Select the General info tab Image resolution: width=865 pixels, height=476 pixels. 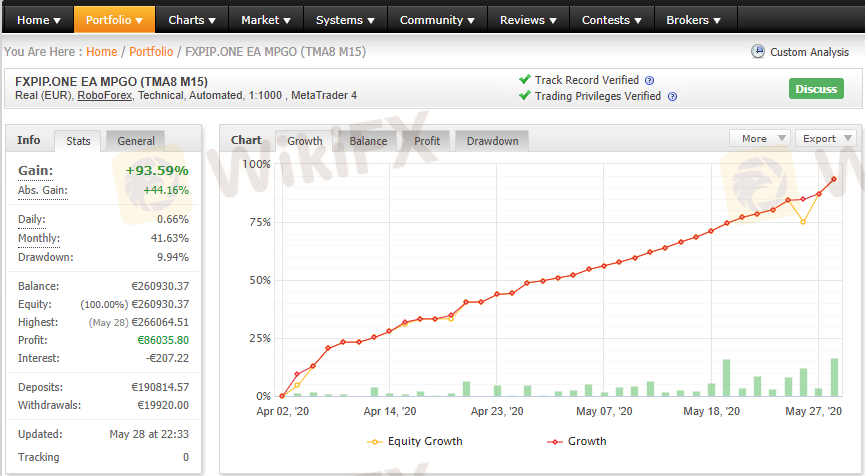coord(136,141)
